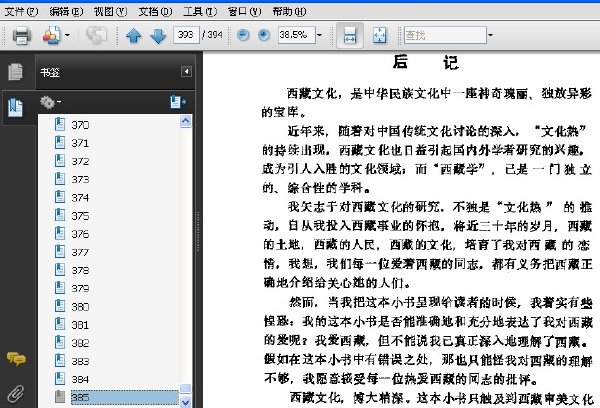
Task: Select bookmark 380
Action: pyautogui.click(x=80, y=307)
